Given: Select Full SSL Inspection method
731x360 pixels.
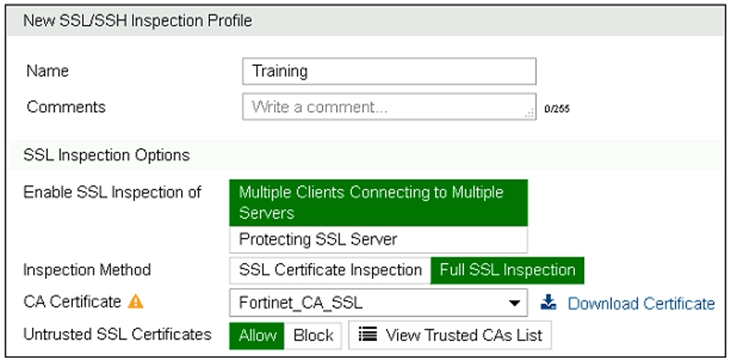Looking at the screenshot, I should (x=507, y=270).
